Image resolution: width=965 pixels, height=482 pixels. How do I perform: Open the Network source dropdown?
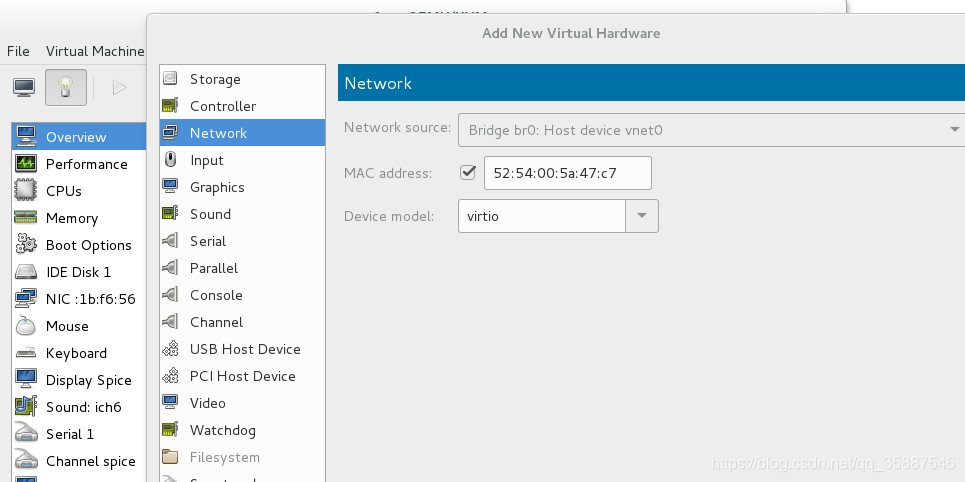click(711, 130)
